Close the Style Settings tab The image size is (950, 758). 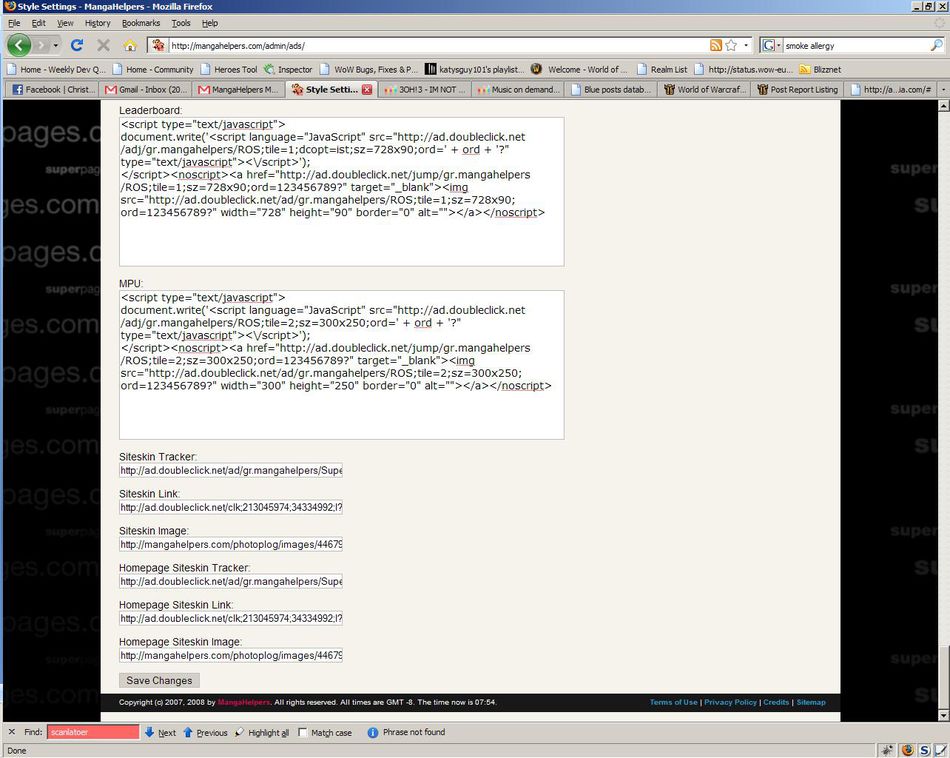click(367, 90)
